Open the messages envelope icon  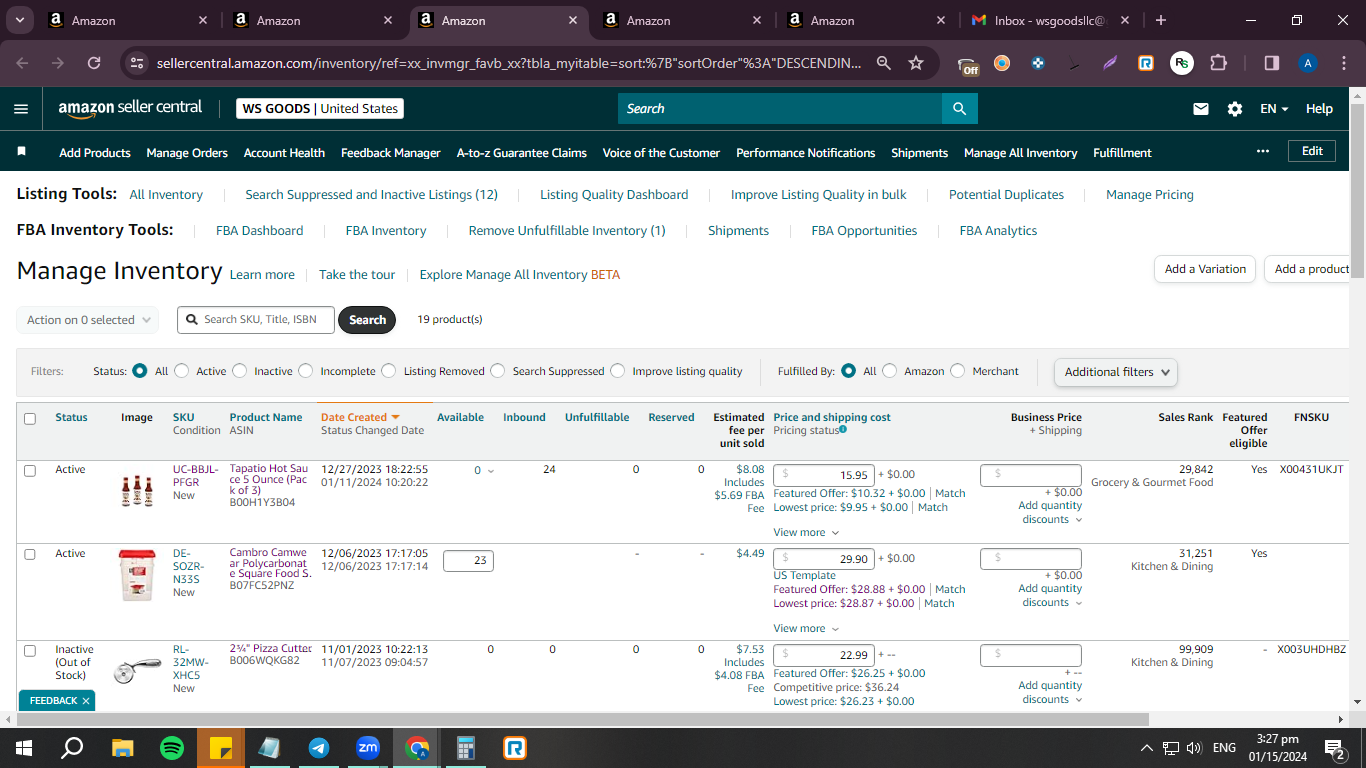(x=1201, y=109)
